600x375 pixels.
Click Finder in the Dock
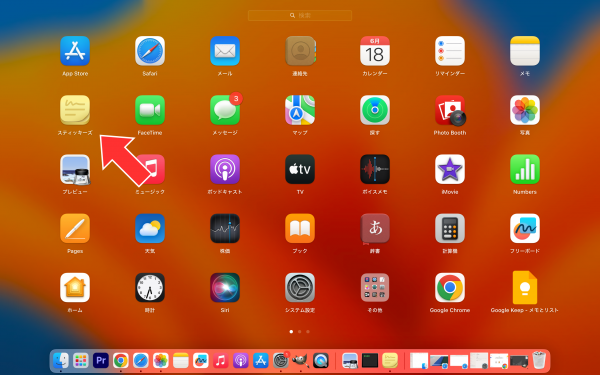[61, 360]
